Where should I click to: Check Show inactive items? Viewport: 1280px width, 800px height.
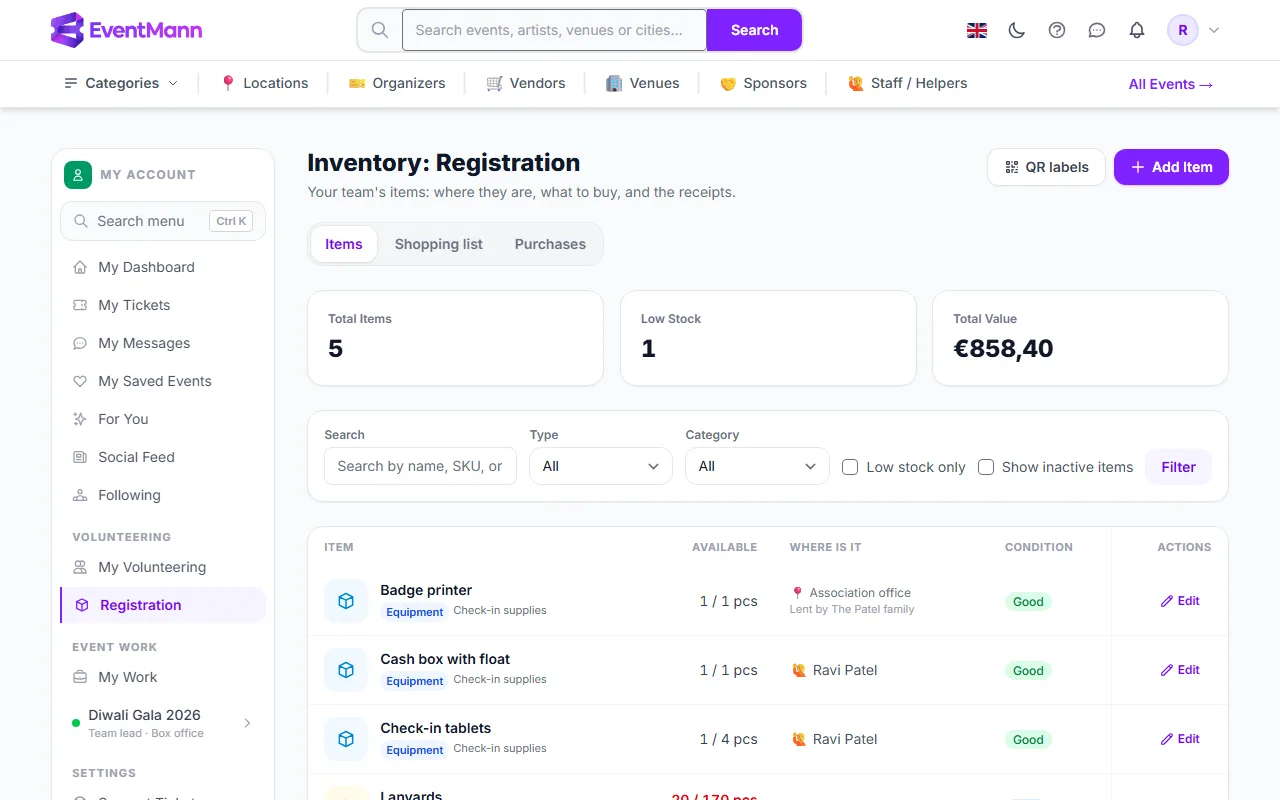[x=986, y=467]
